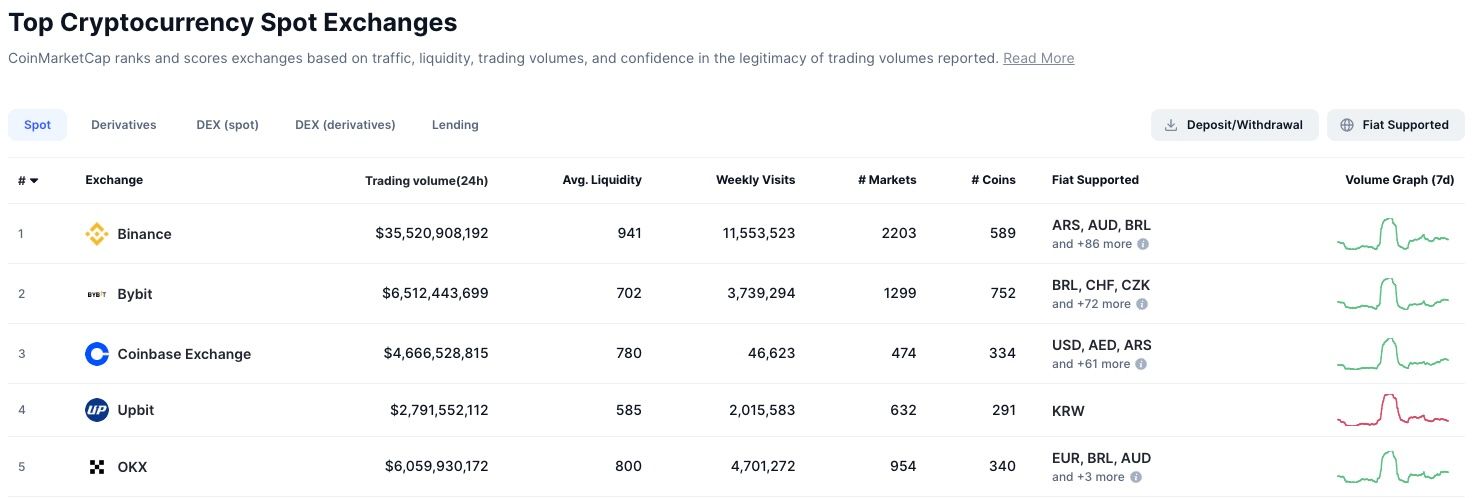
Task: Toggle the Fiat Supported button
Action: click(x=1395, y=125)
